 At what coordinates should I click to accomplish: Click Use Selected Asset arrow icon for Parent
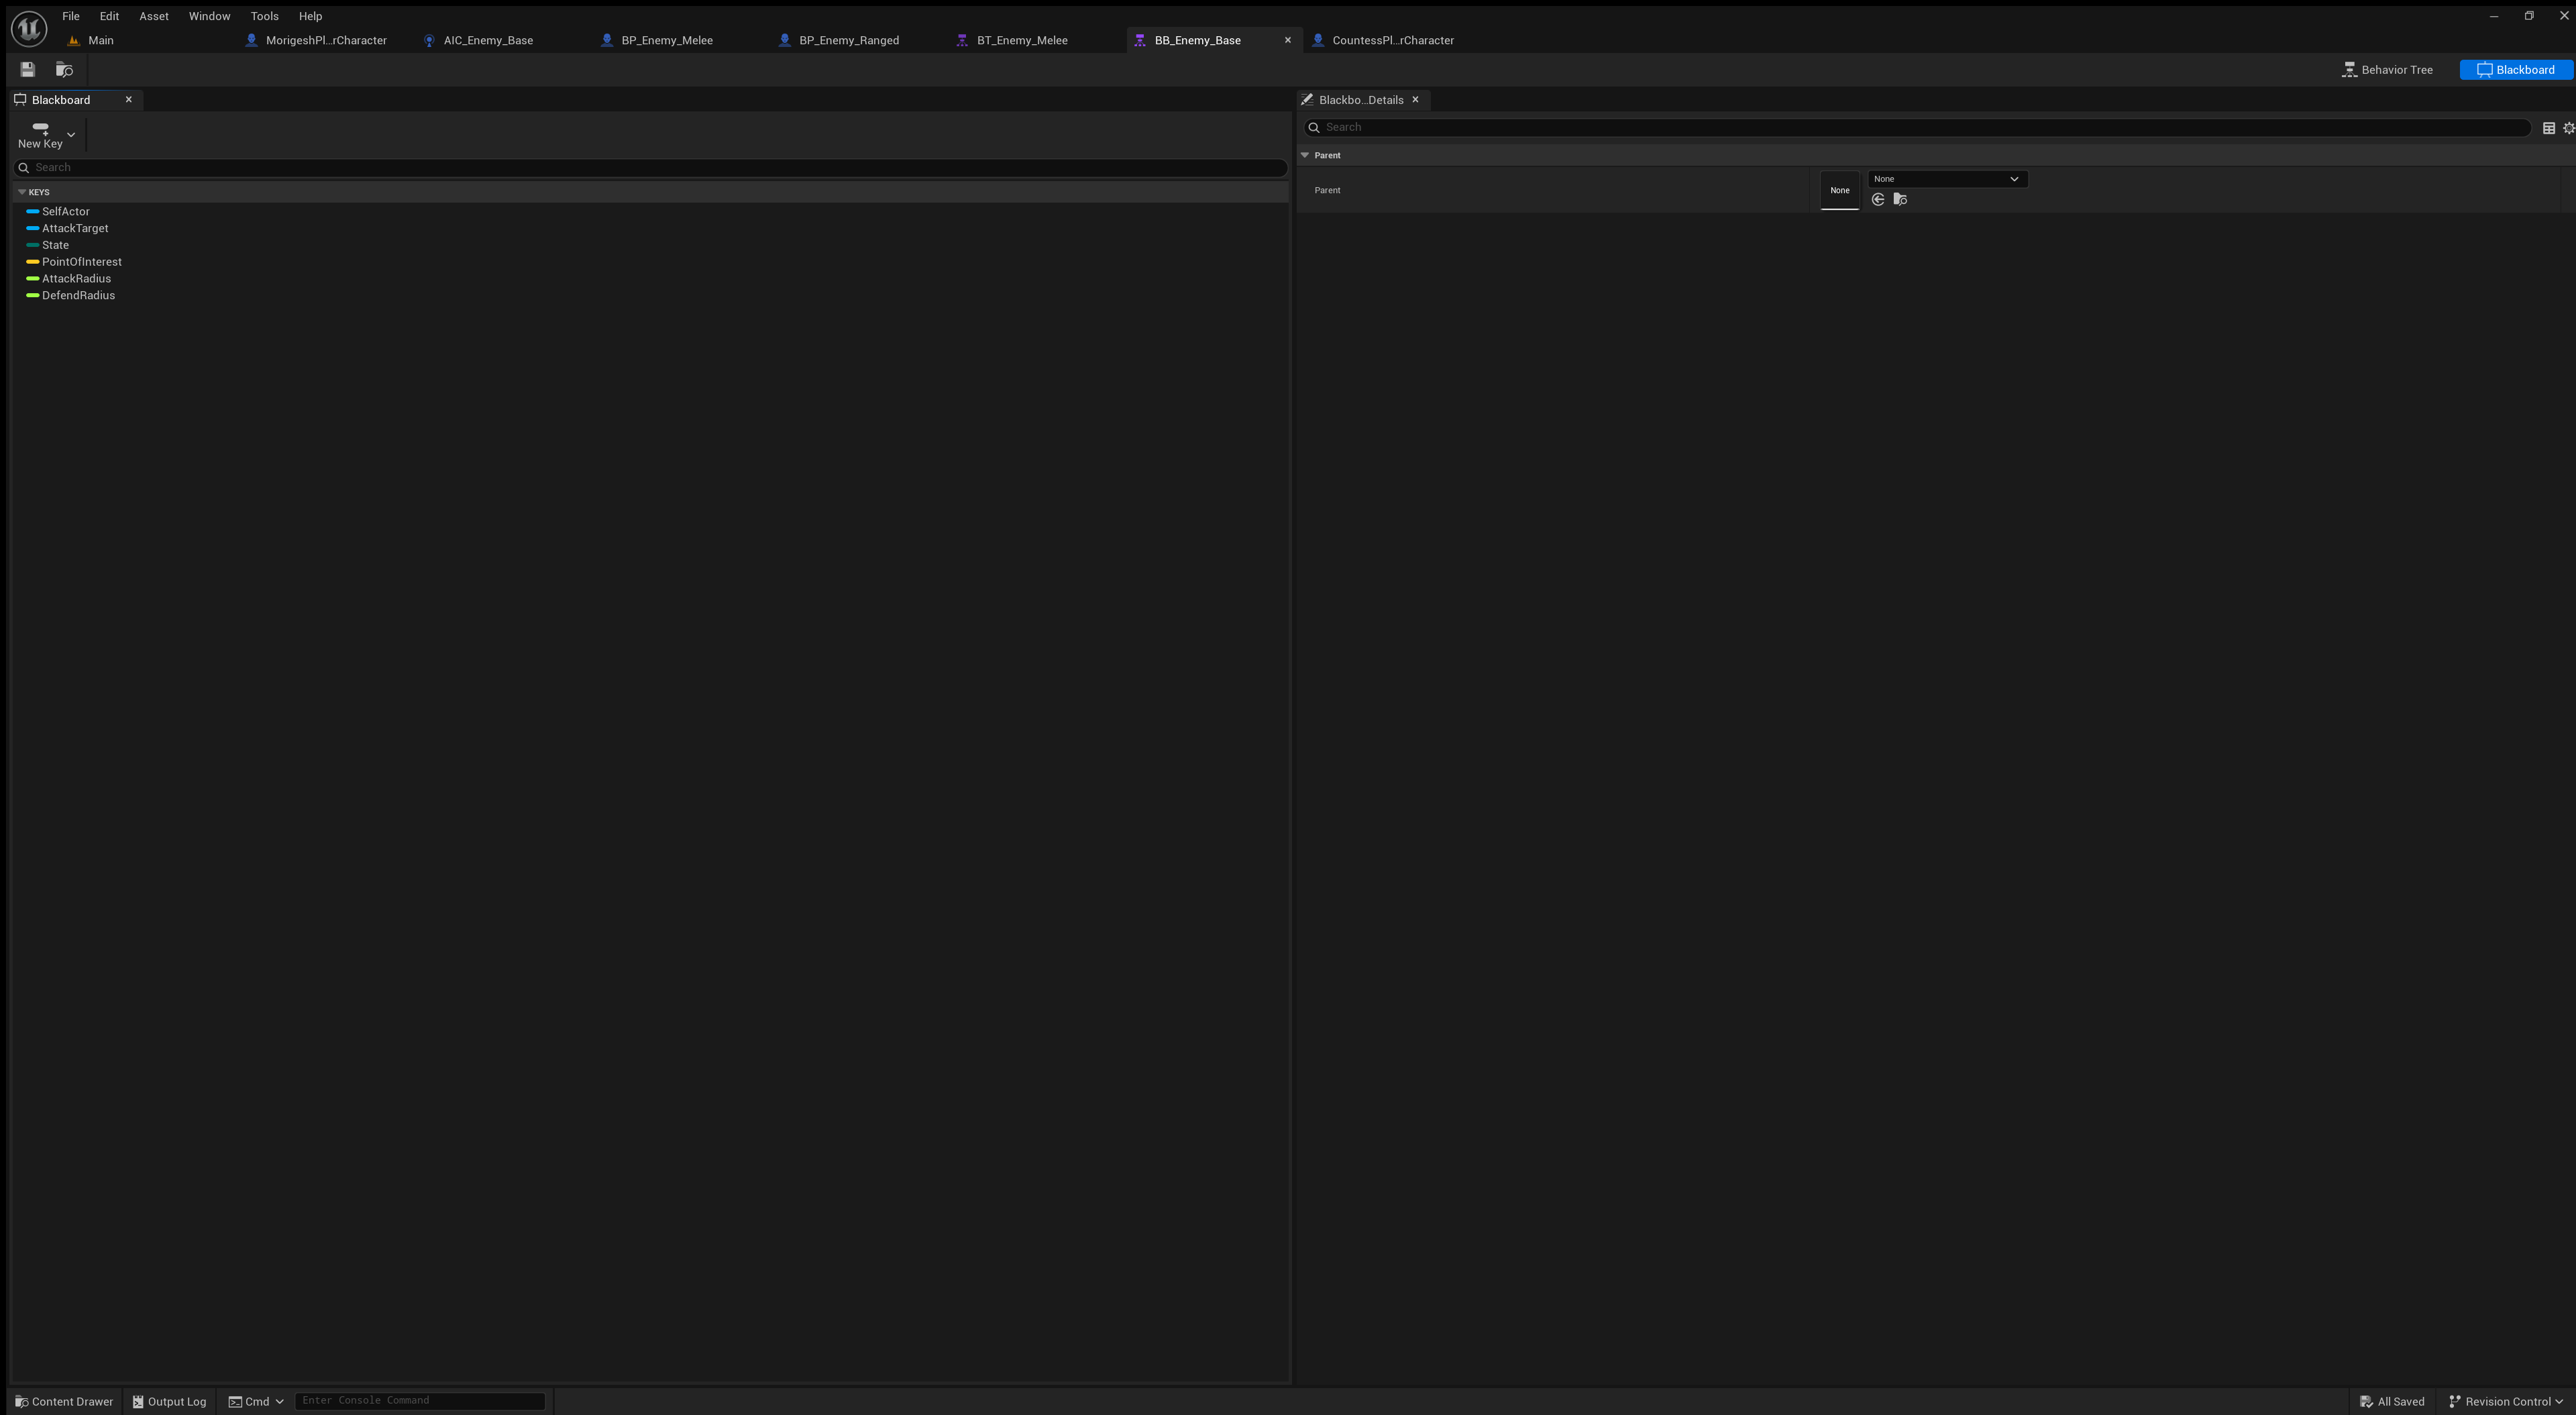1878,200
